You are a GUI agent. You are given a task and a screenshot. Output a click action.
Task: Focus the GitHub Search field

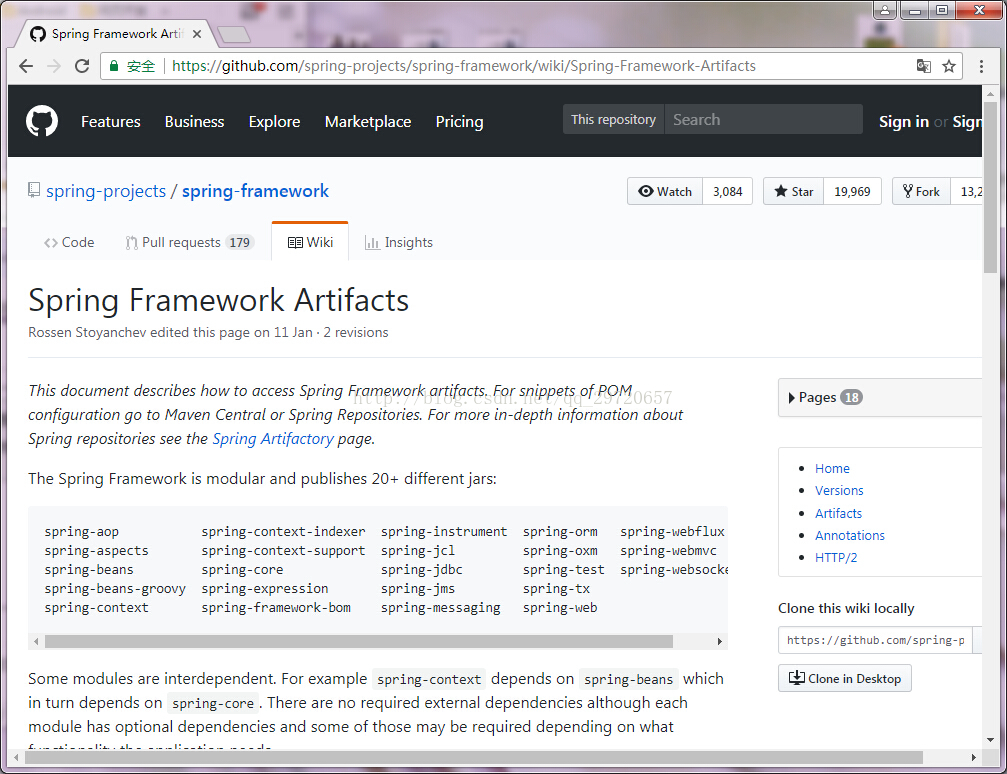click(x=764, y=119)
